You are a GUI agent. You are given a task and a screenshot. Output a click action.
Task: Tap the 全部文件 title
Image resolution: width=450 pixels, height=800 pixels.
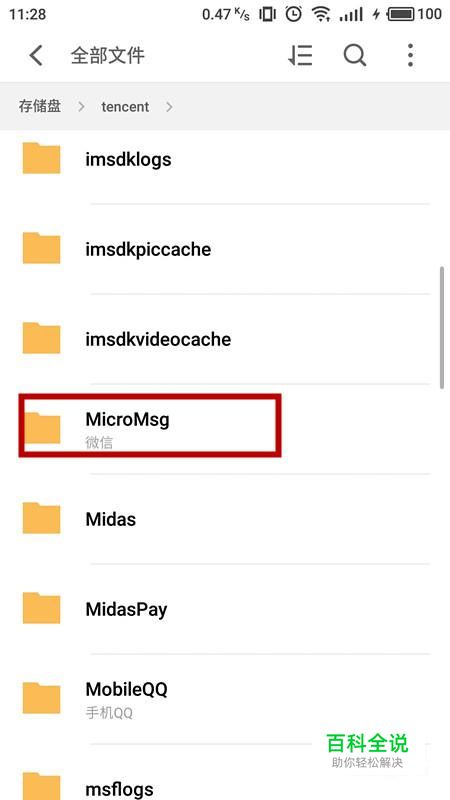tap(107, 55)
